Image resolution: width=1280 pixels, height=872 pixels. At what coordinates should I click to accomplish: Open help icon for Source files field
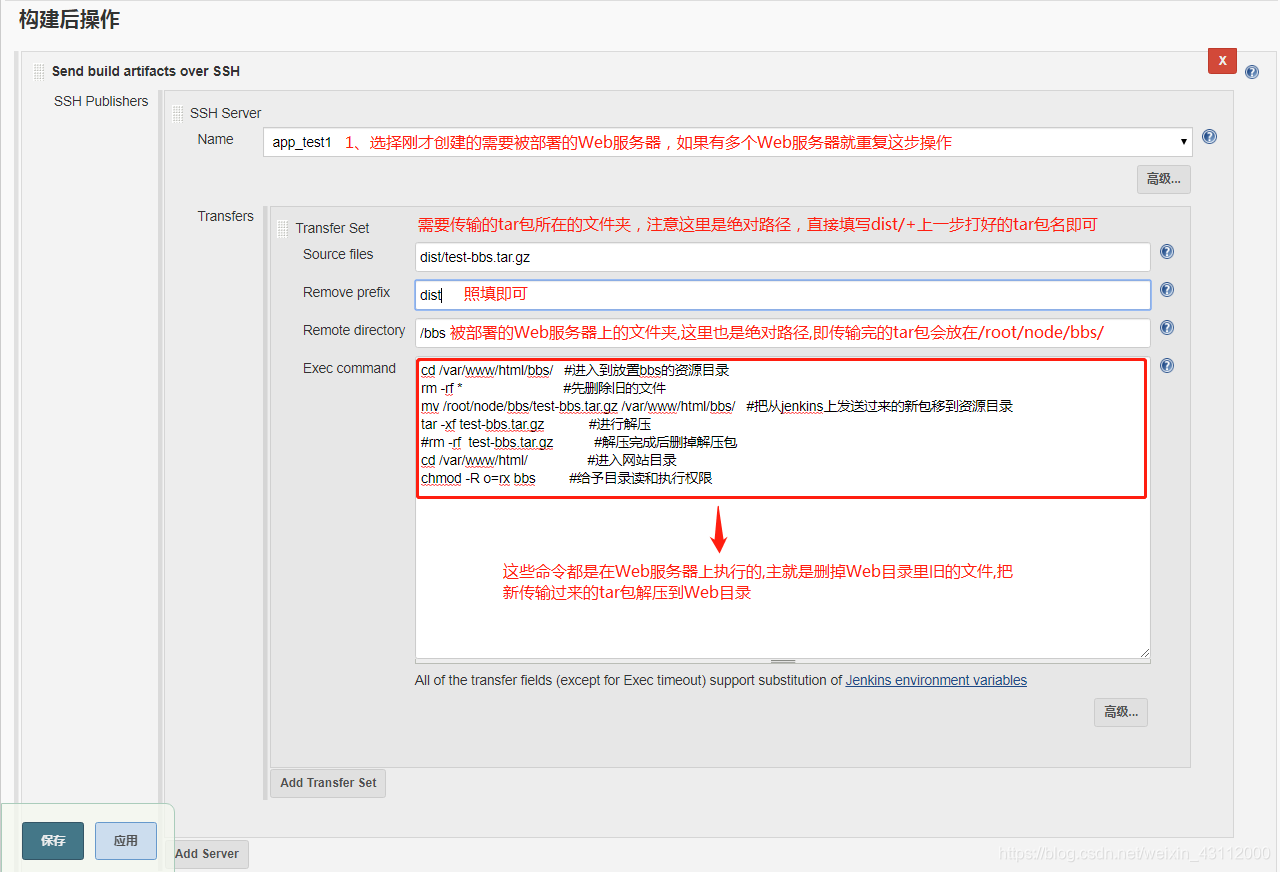coord(1167,252)
